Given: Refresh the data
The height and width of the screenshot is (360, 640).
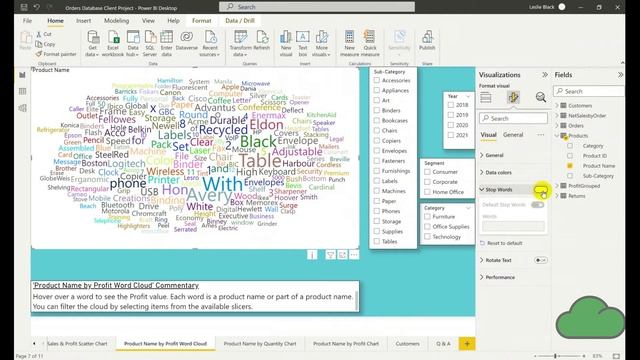Looking at the screenshot, I should click(x=262, y=41).
